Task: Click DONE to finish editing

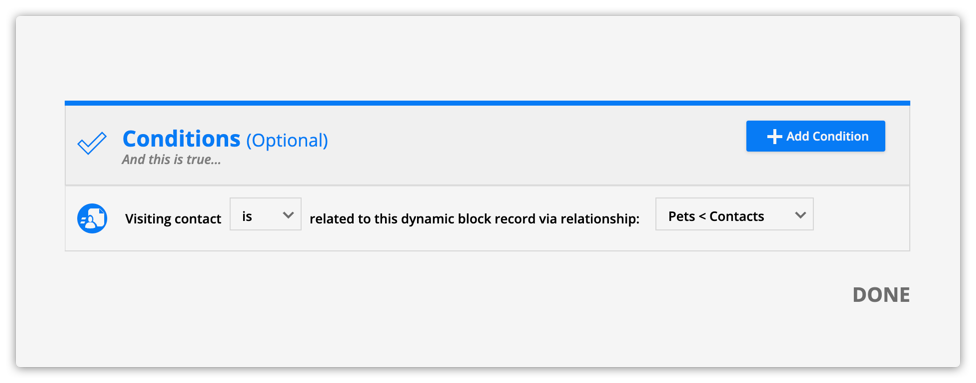Action: pyautogui.click(x=881, y=295)
